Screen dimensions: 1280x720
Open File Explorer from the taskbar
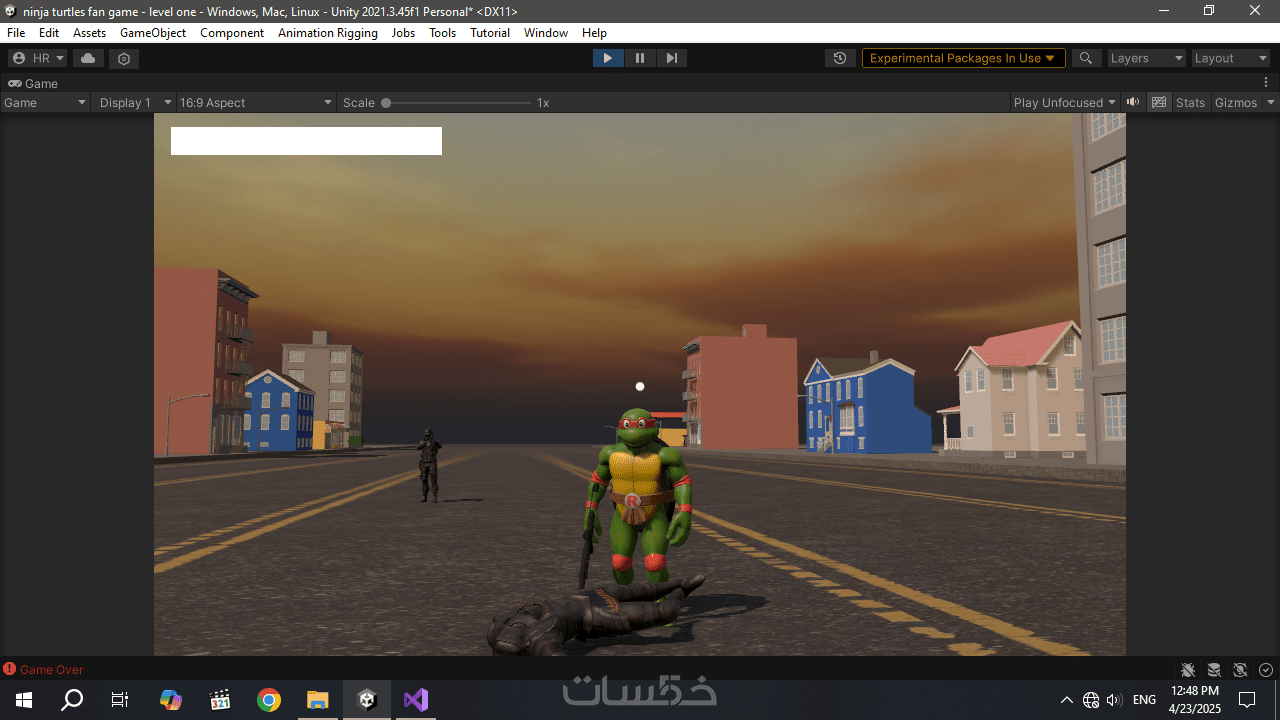[x=317, y=700]
